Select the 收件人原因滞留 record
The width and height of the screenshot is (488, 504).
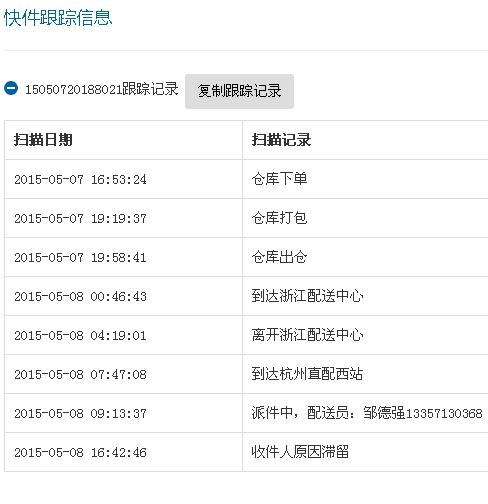[300, 452]
